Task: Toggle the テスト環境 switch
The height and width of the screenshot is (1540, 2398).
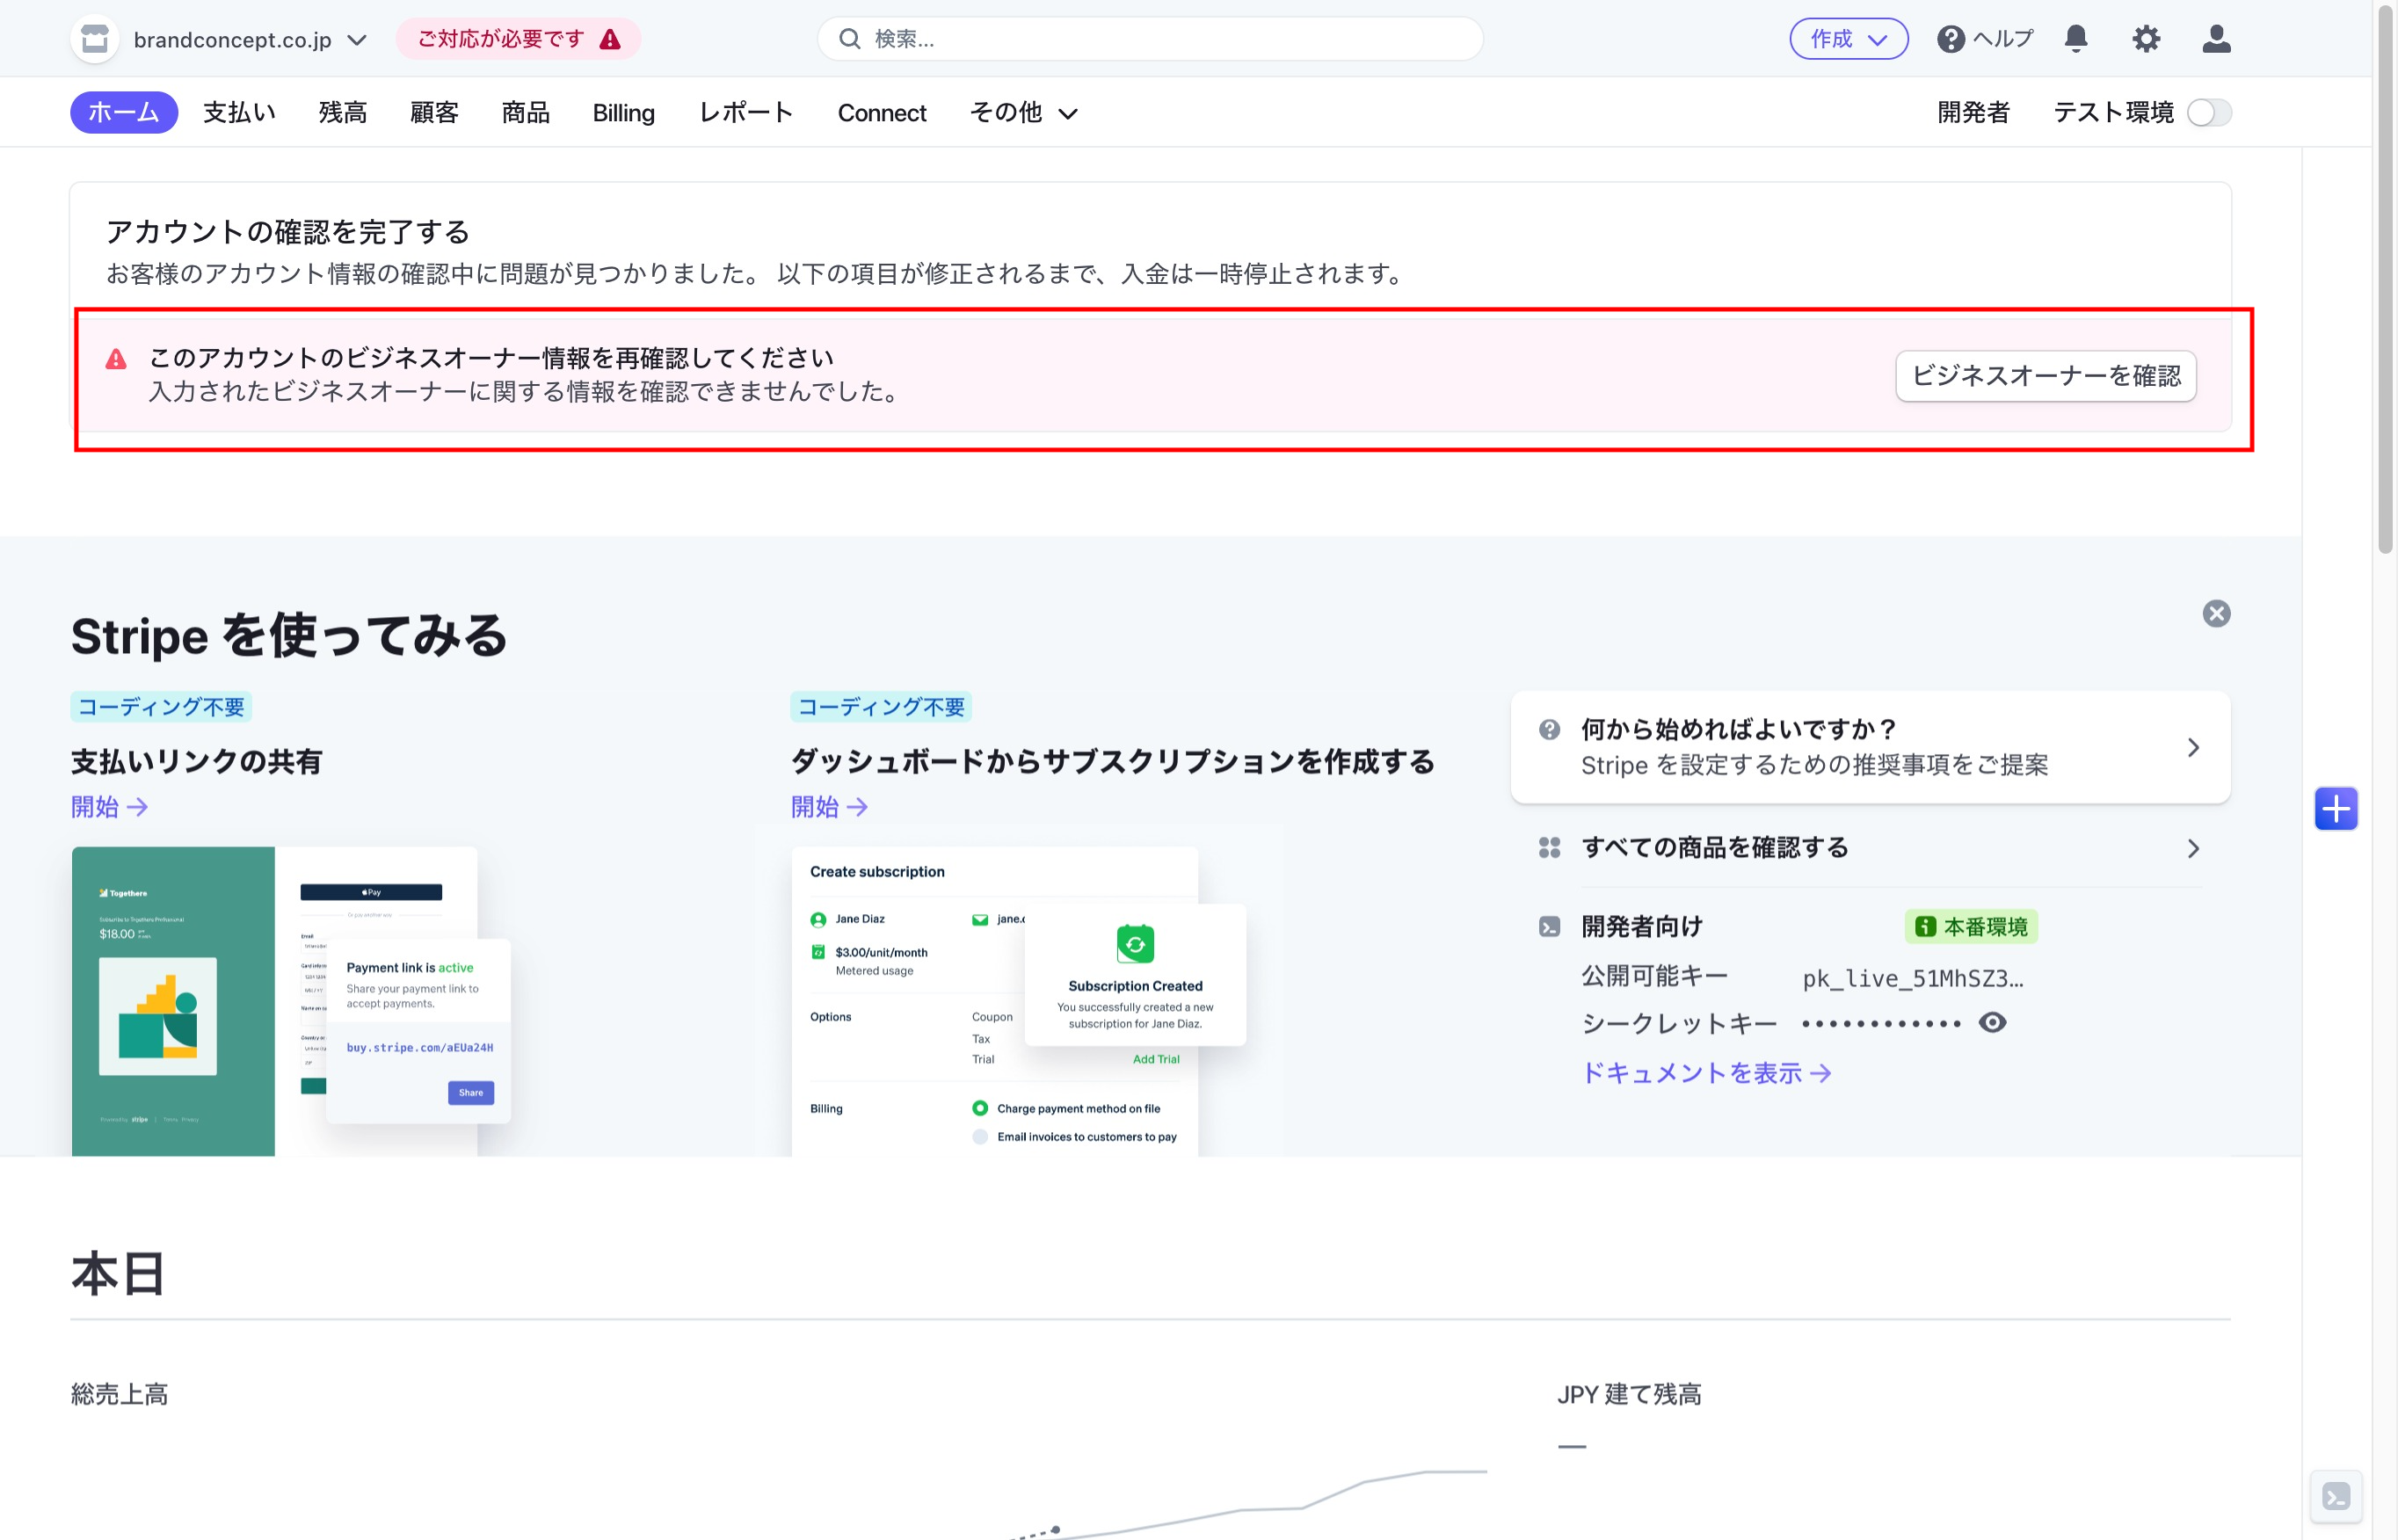Action: [x=2209, y=113]
